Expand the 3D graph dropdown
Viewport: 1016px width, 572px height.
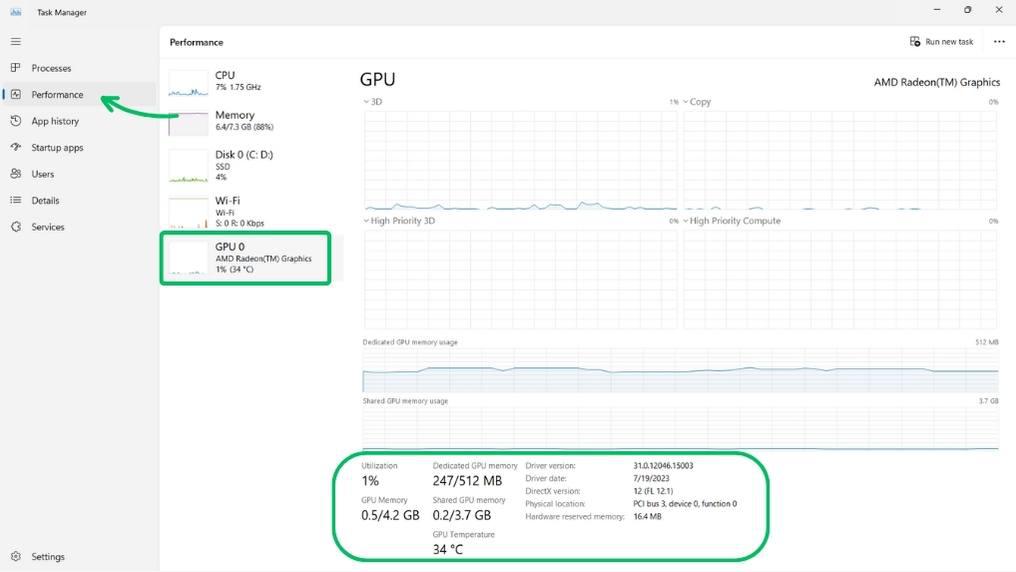pos(366,102)
